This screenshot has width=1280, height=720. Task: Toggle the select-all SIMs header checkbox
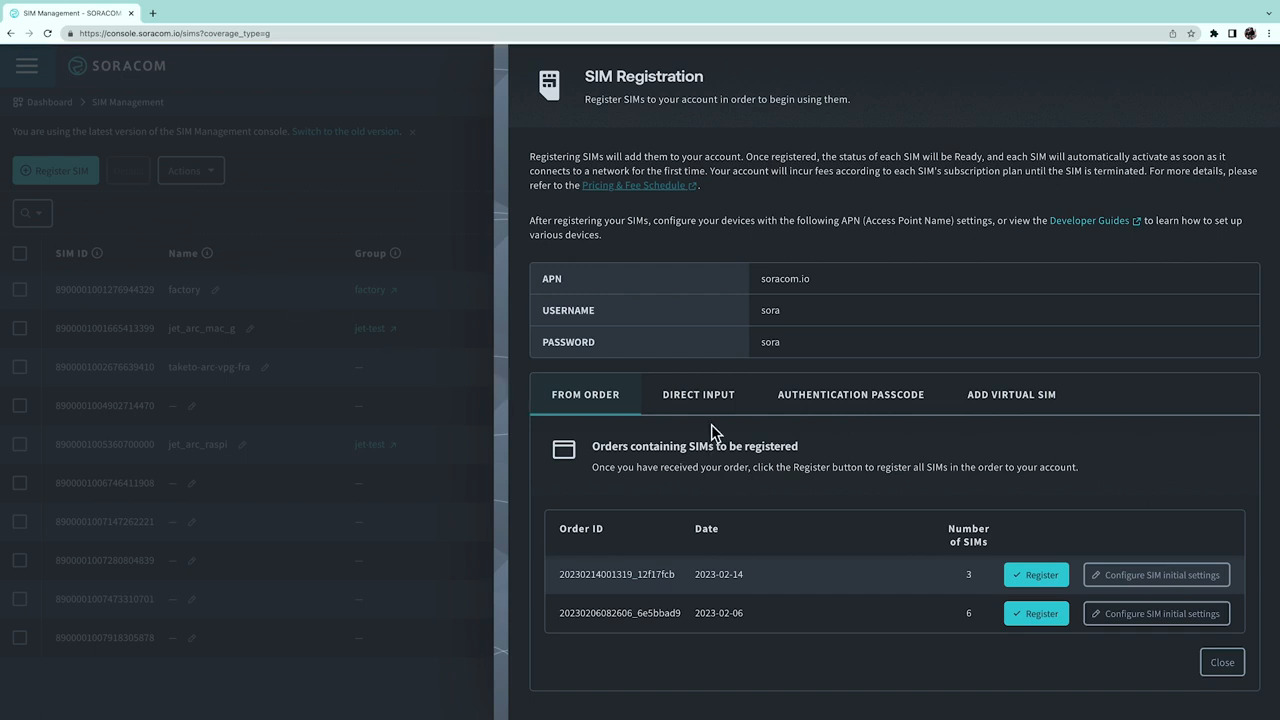pos(20,253)
